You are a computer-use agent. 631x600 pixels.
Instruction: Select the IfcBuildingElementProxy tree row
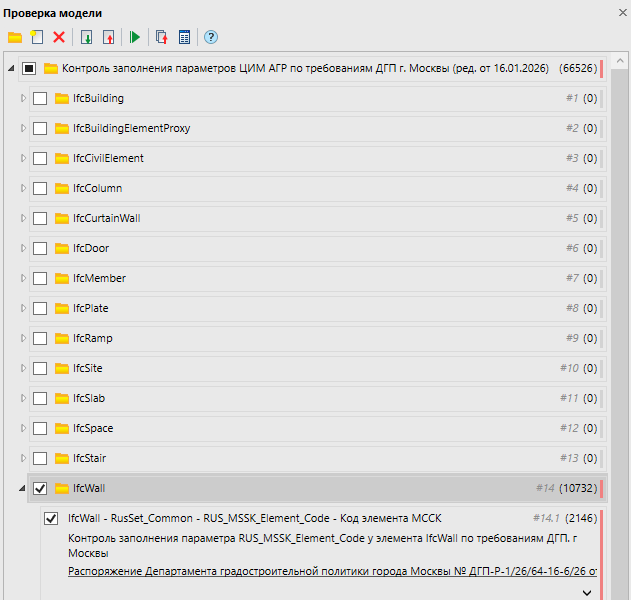[x=318, y=128]
